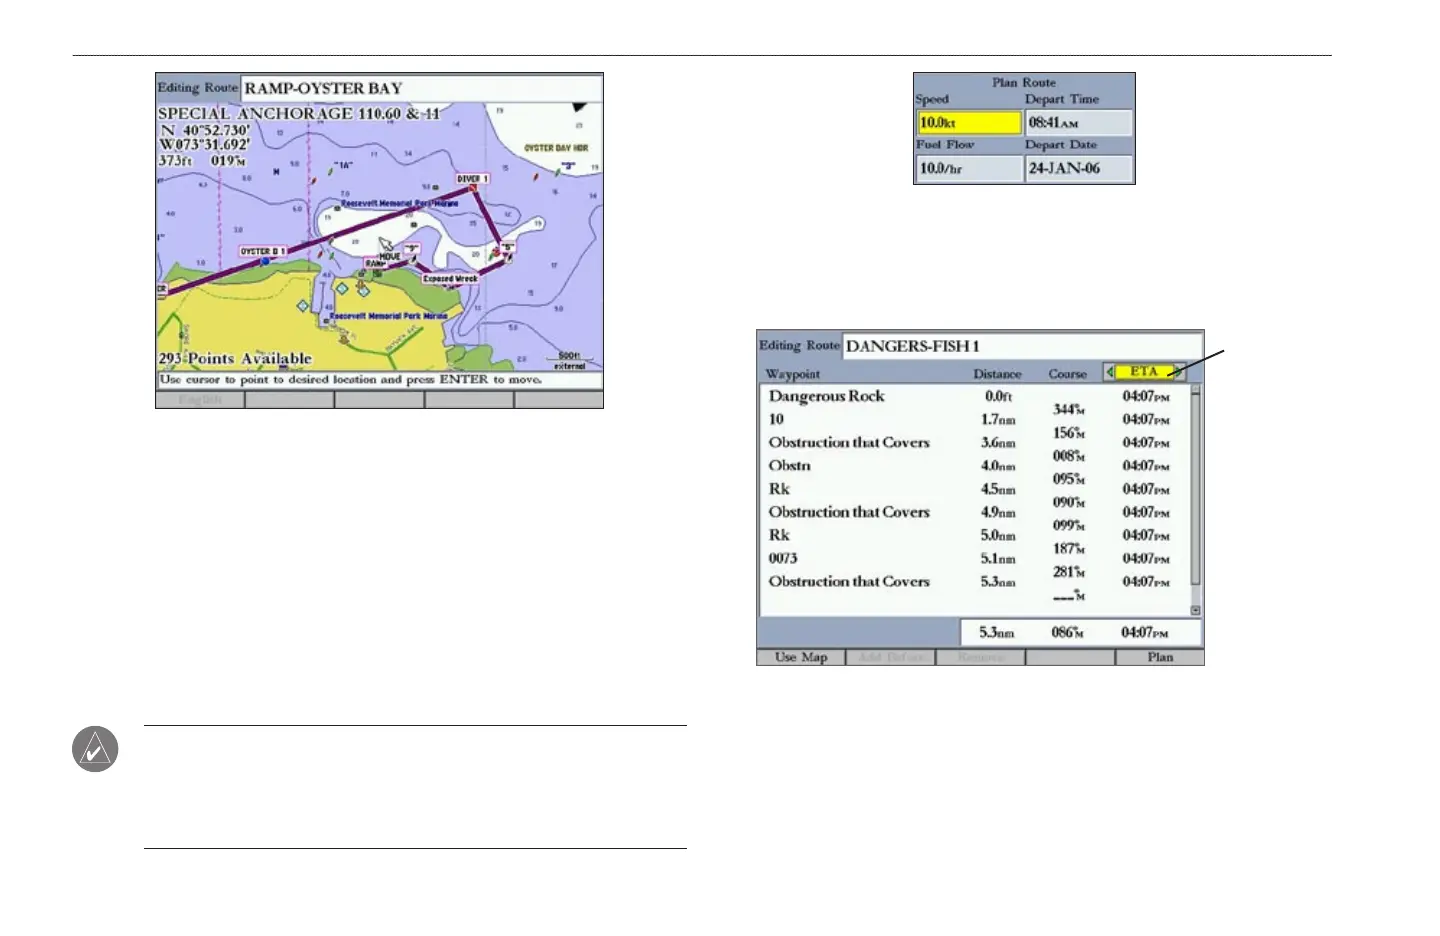This screenshot has height=936, width=1440.
Task: Click the W073°31.692' longitude readout
Action: 204,145
